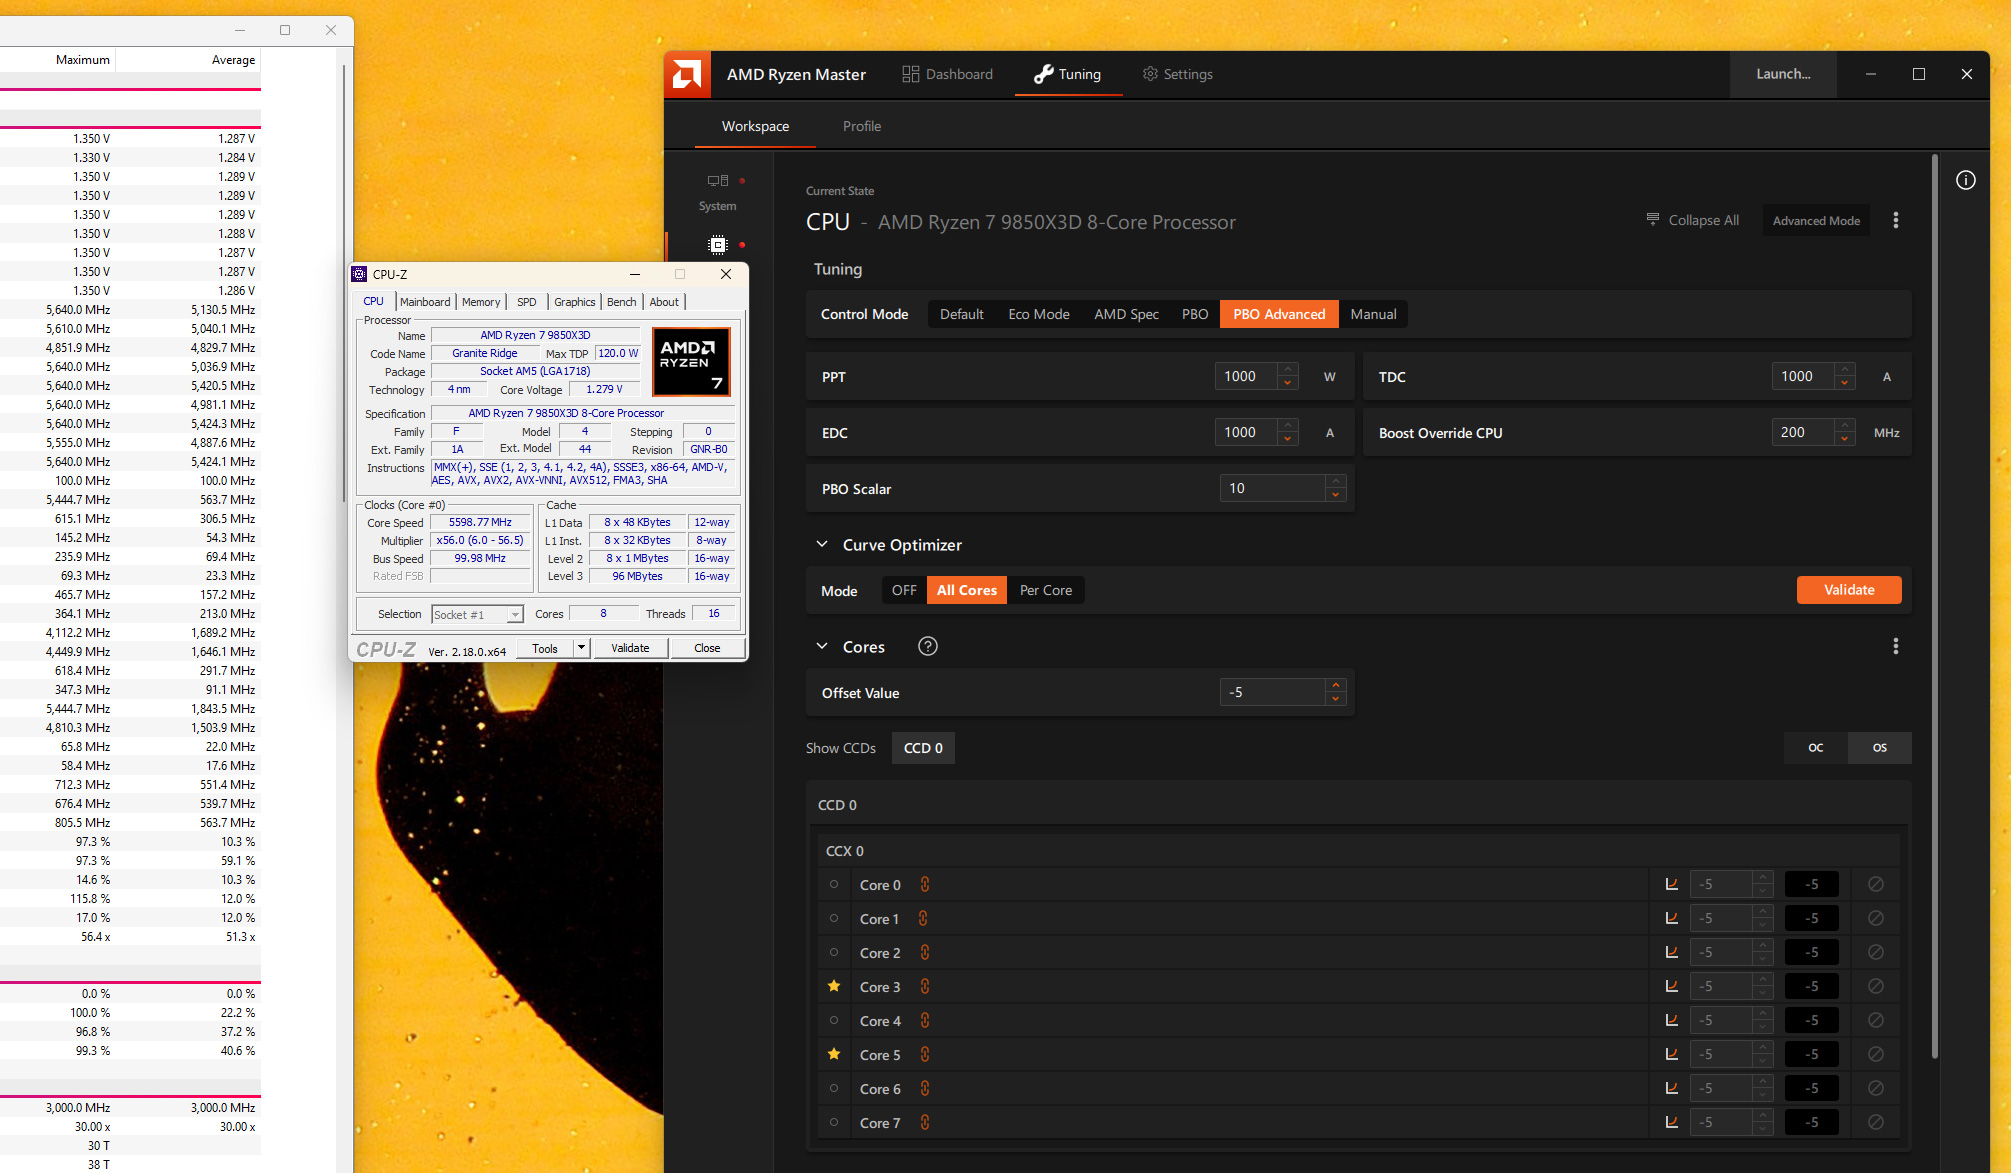Click the Core 7 disable circle icon

[1876, 1122]
